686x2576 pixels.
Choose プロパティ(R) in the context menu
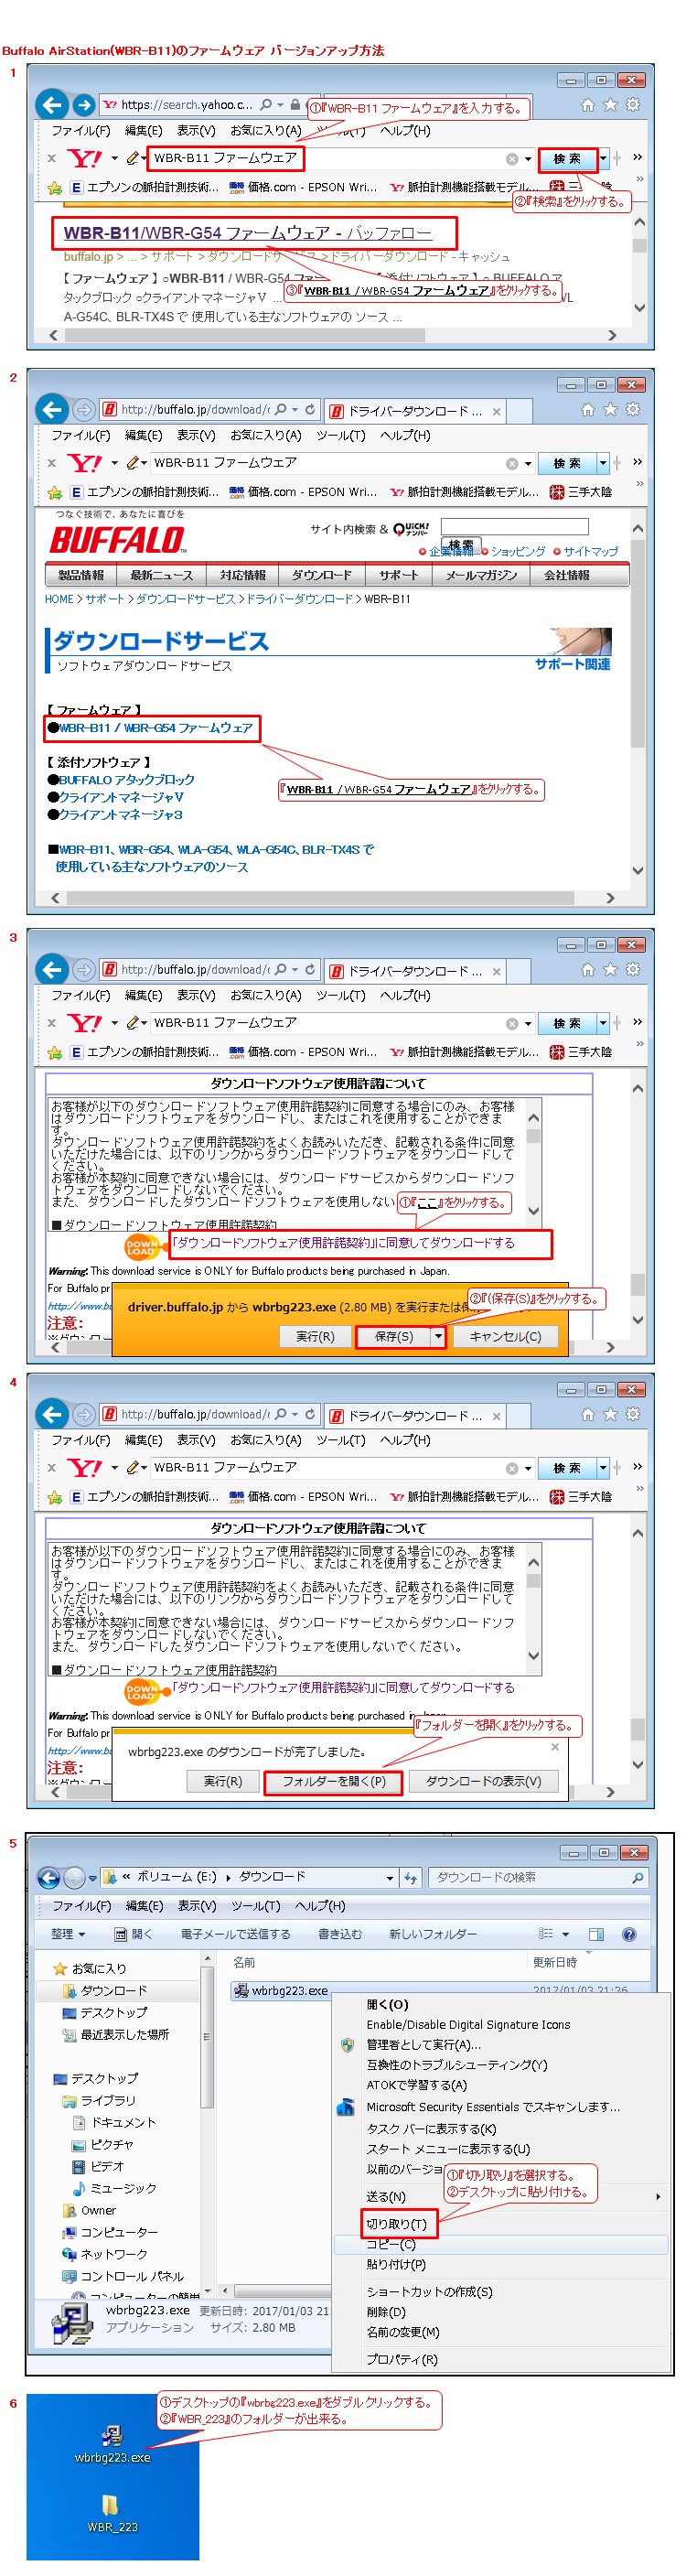coord(402,2359)
